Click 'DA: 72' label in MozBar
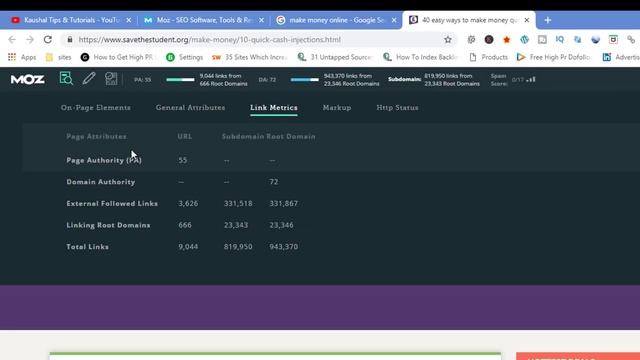Image resolution: width=640 pixels, height=360 pixels. pyautogui.click(x=267, y=80)
